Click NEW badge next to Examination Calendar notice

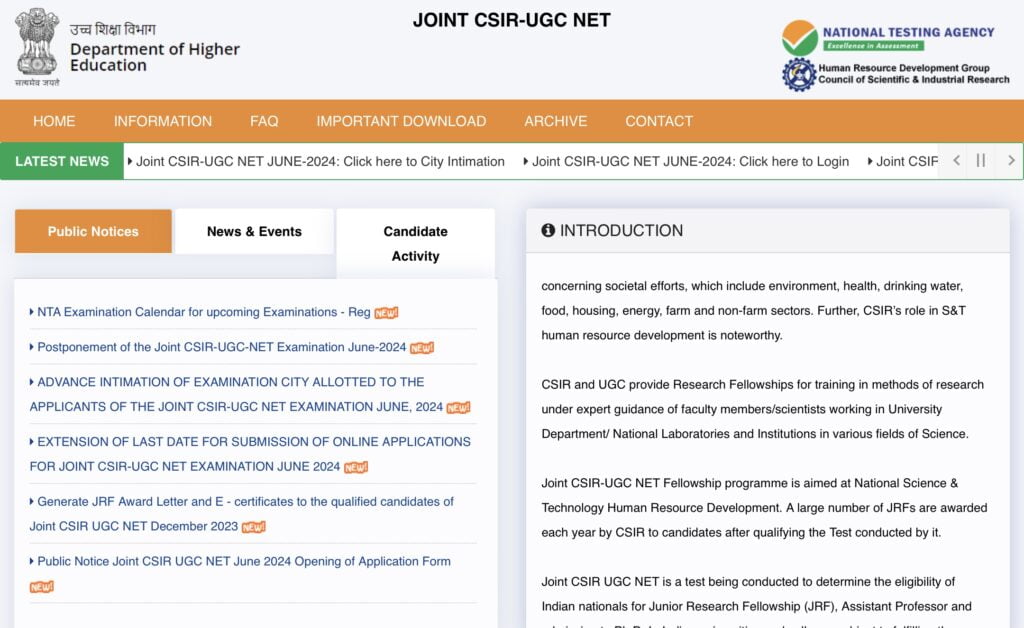[x=386, y=313]
